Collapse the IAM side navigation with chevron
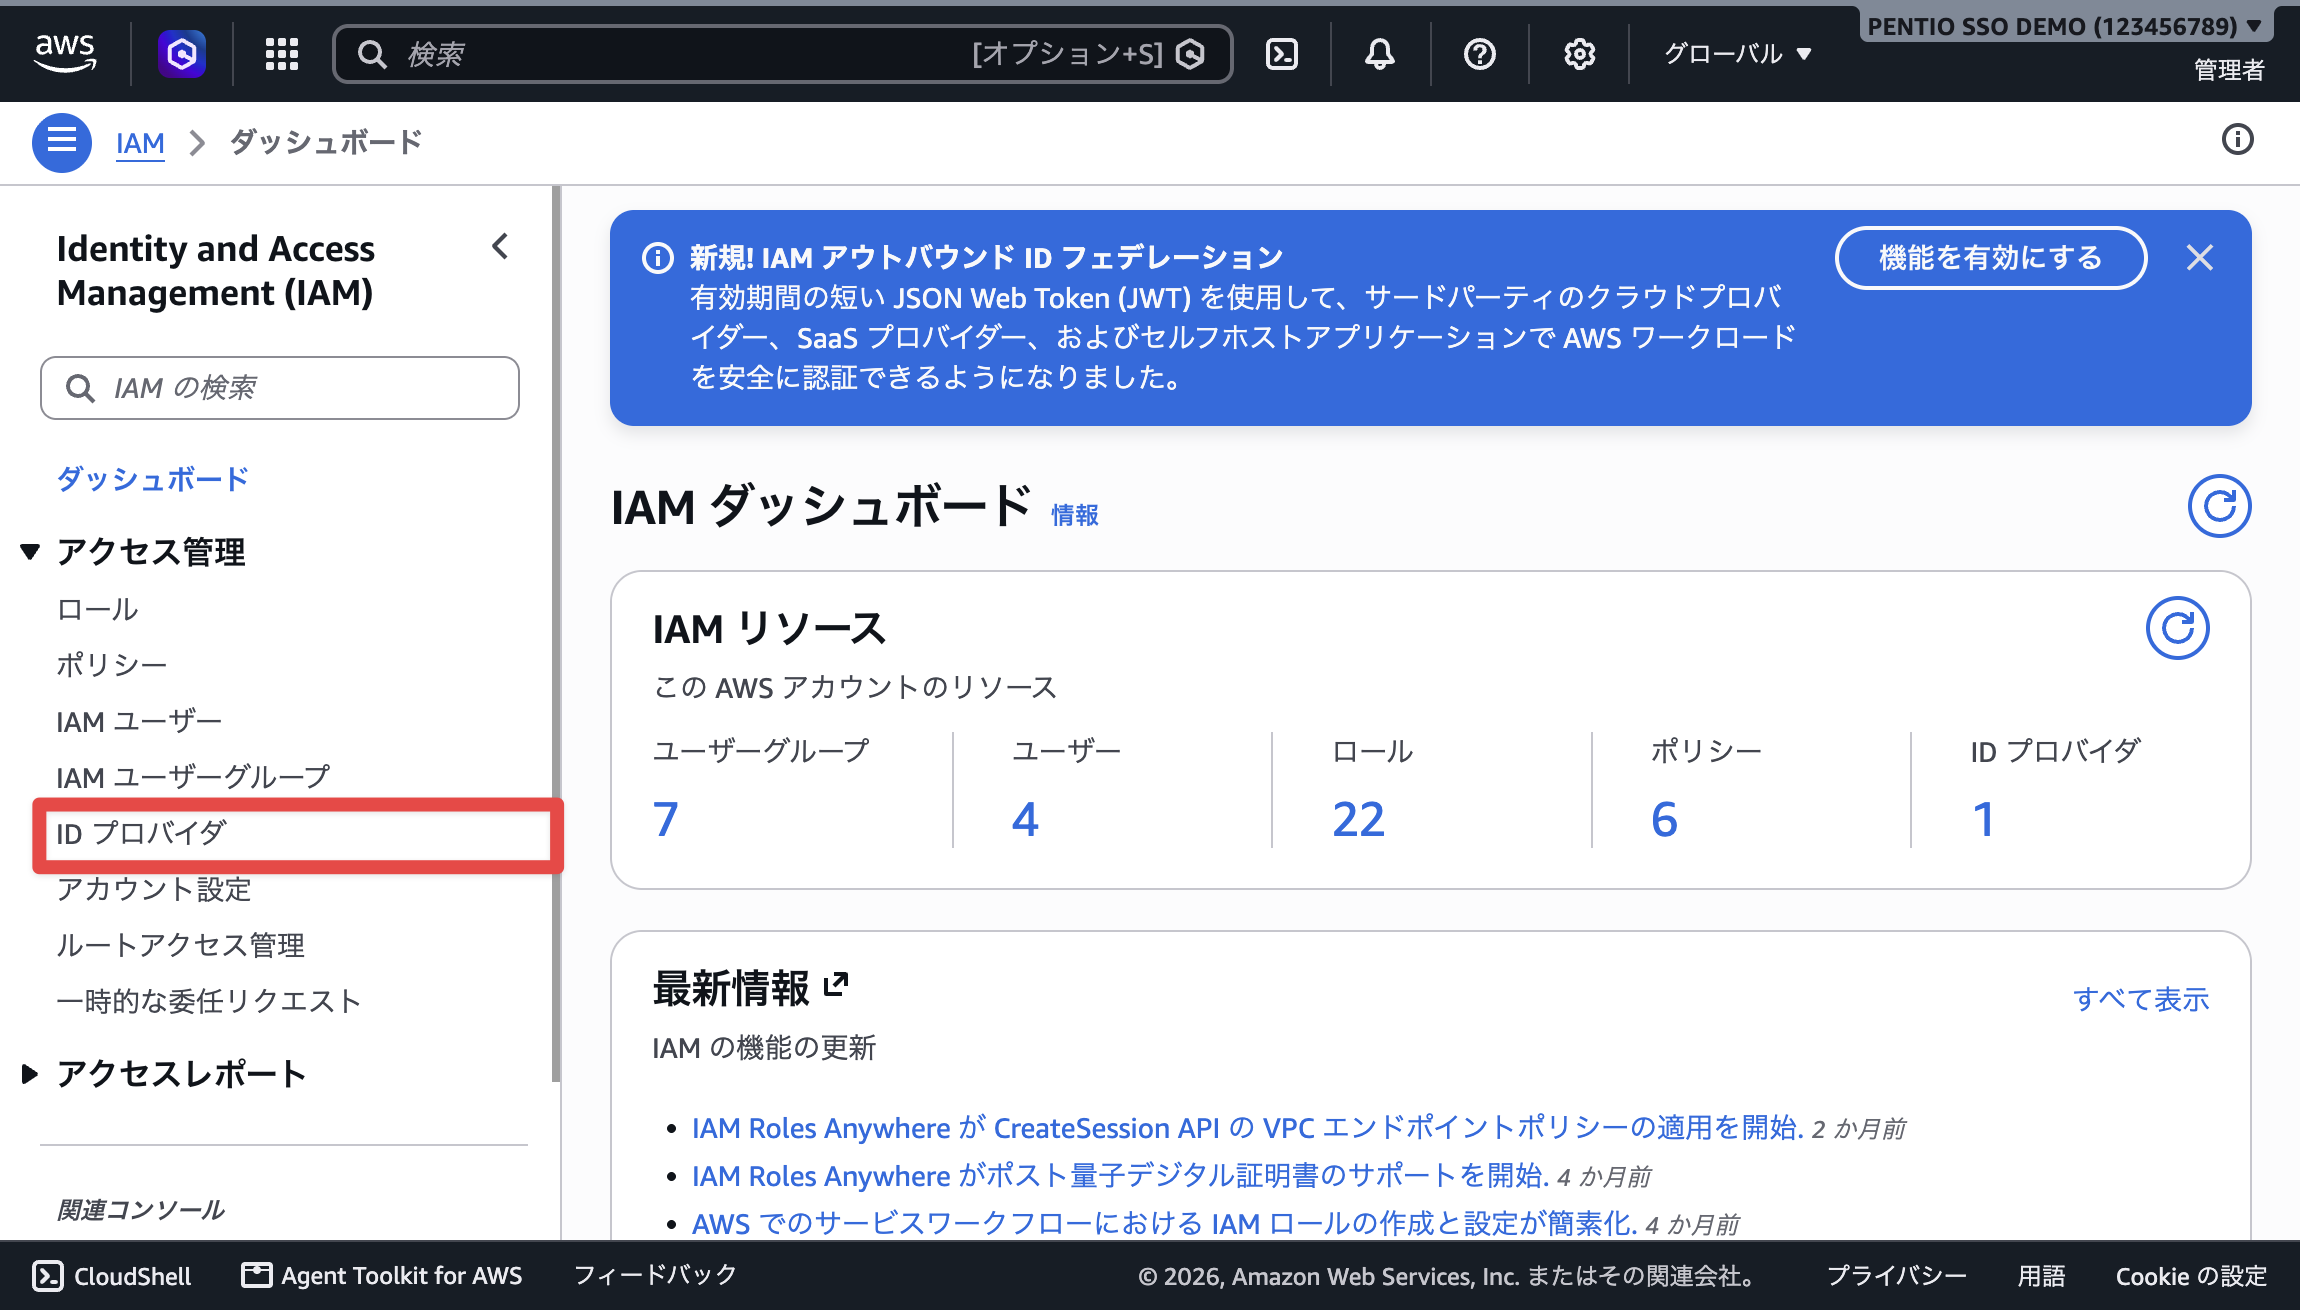The width and height of the screenshot is (2300, 1310). point(501,246)
